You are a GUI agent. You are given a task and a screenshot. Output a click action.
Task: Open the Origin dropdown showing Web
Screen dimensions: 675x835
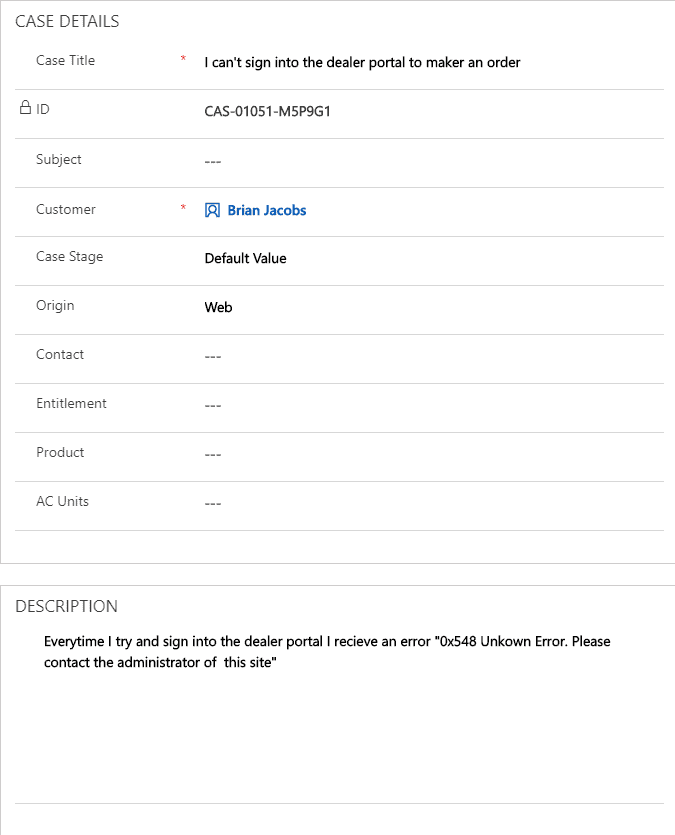point(433,308)
